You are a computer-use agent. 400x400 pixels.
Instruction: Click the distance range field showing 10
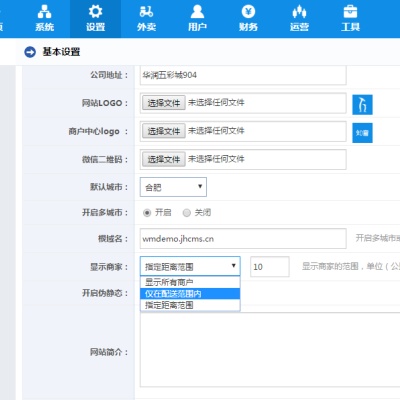click(270, 267)
